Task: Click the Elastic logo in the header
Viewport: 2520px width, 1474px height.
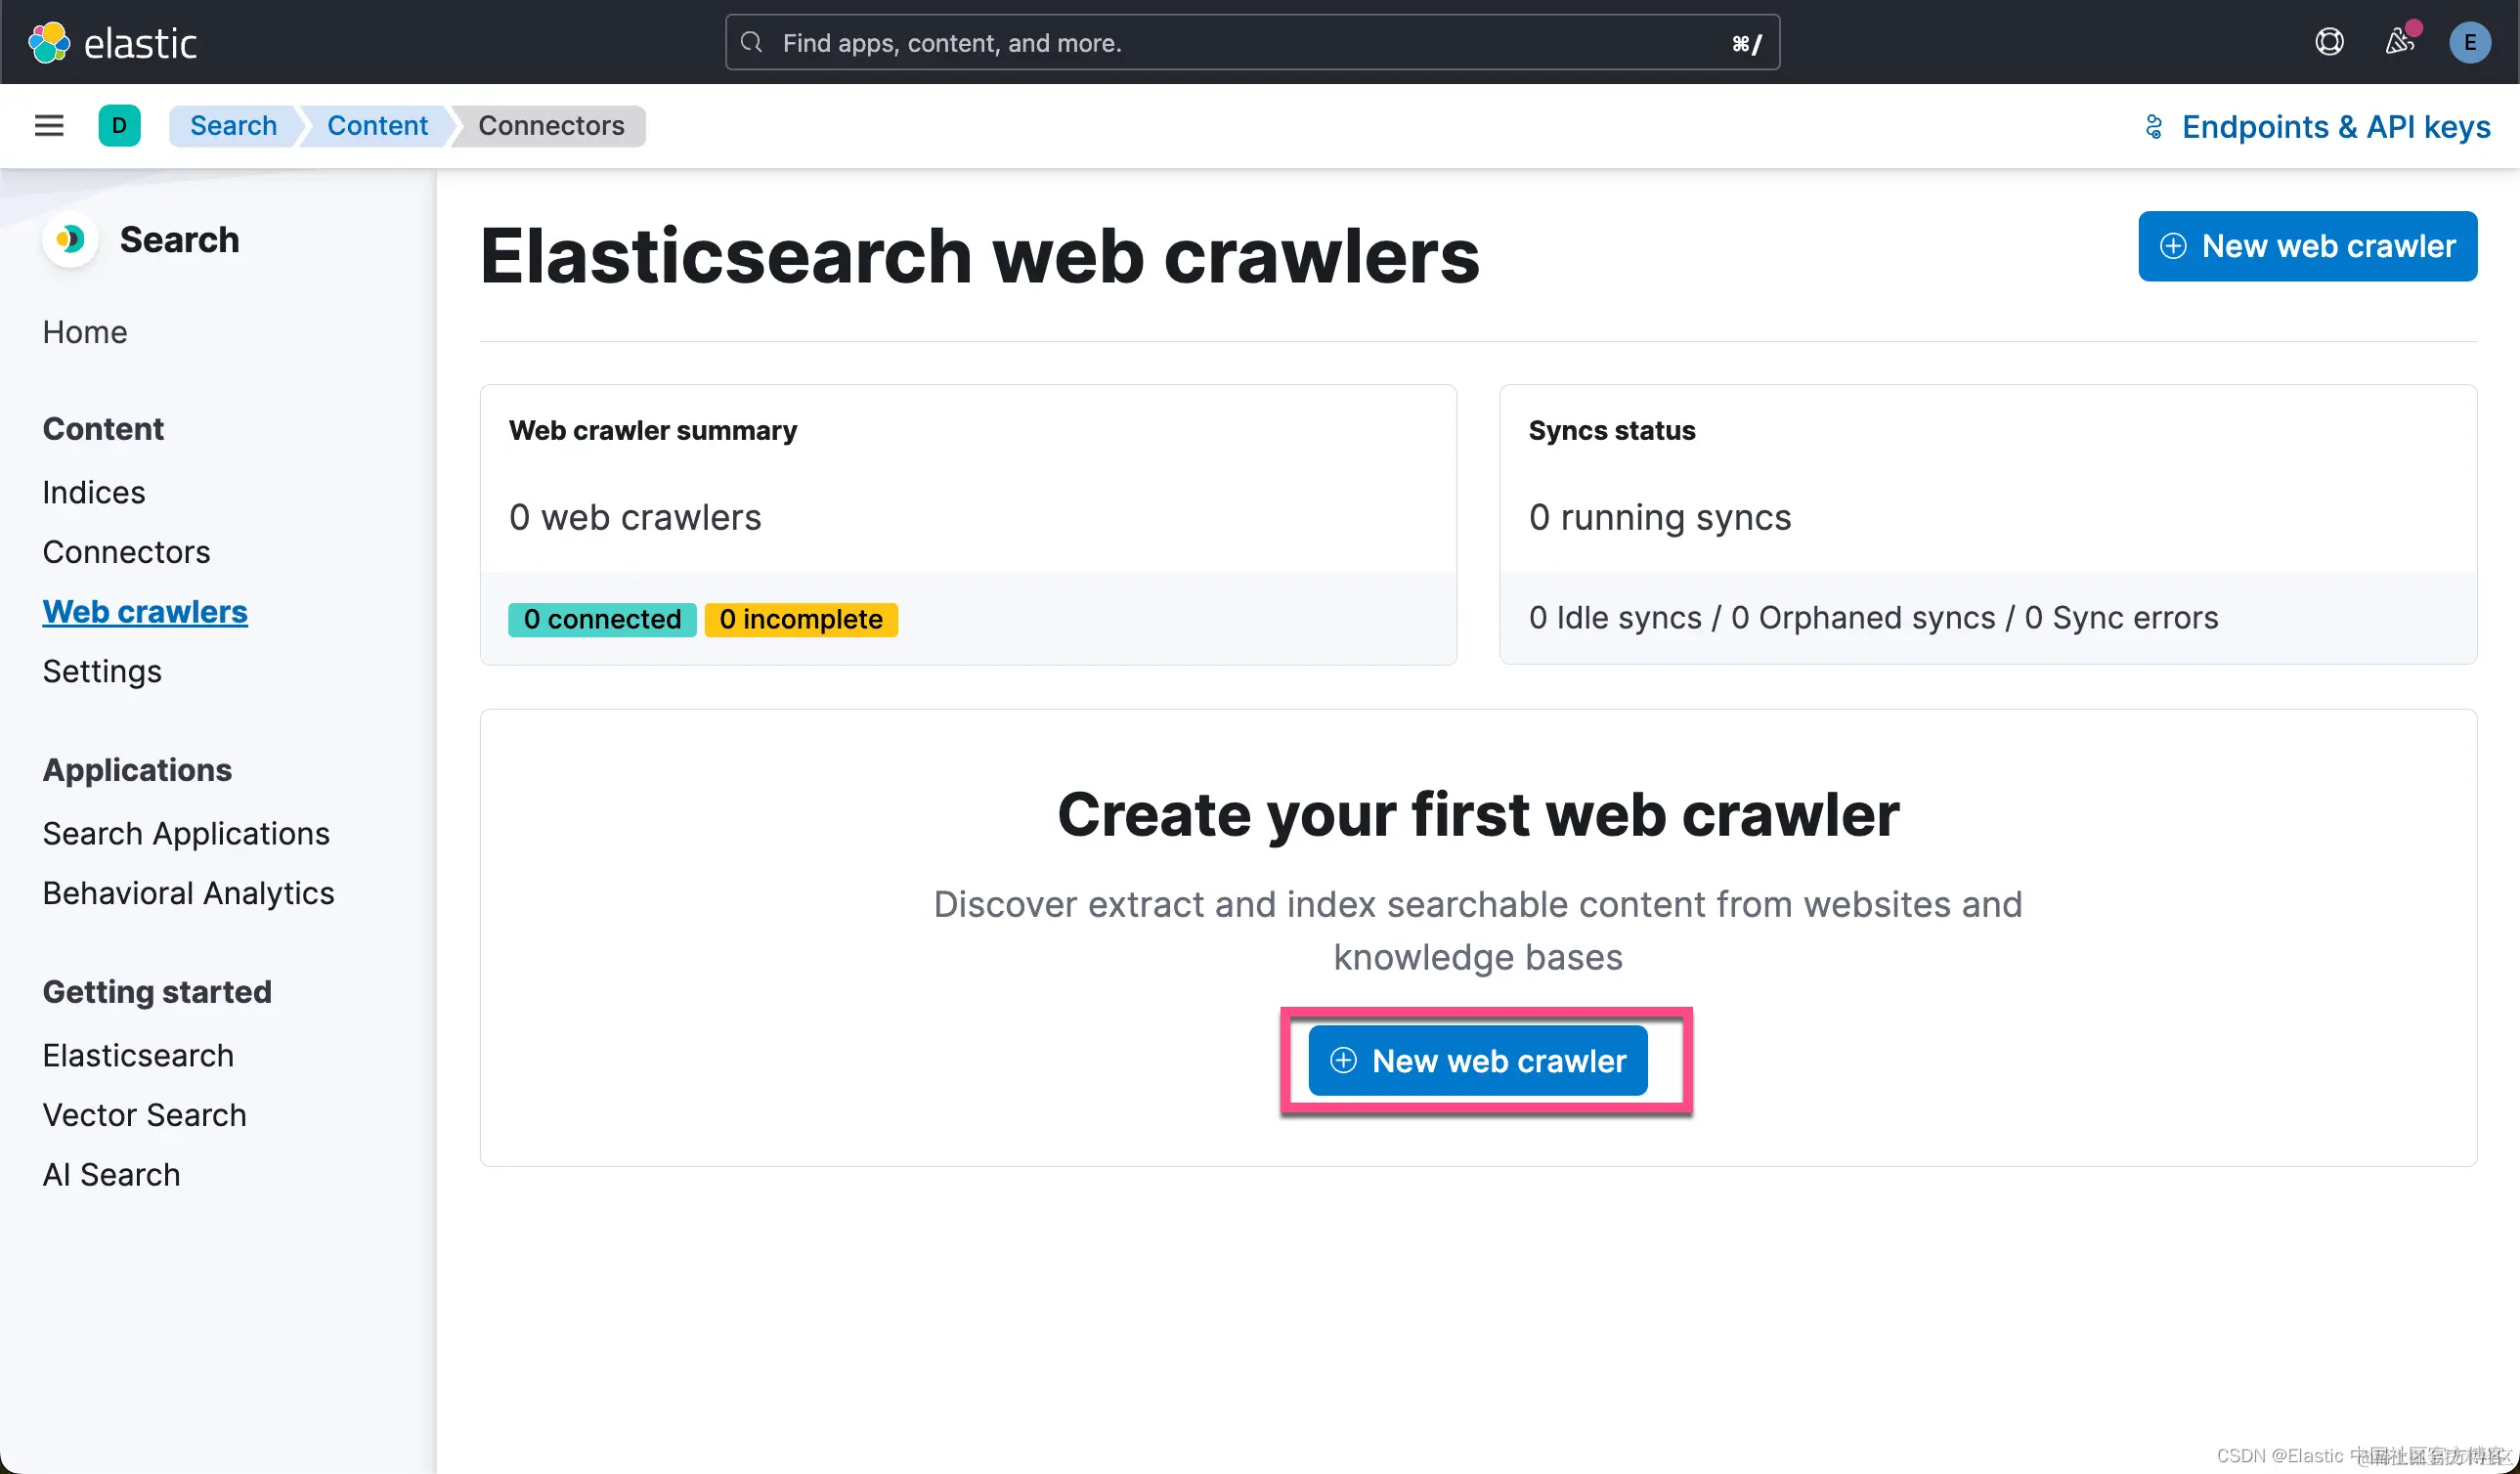Action: (112, 43)
